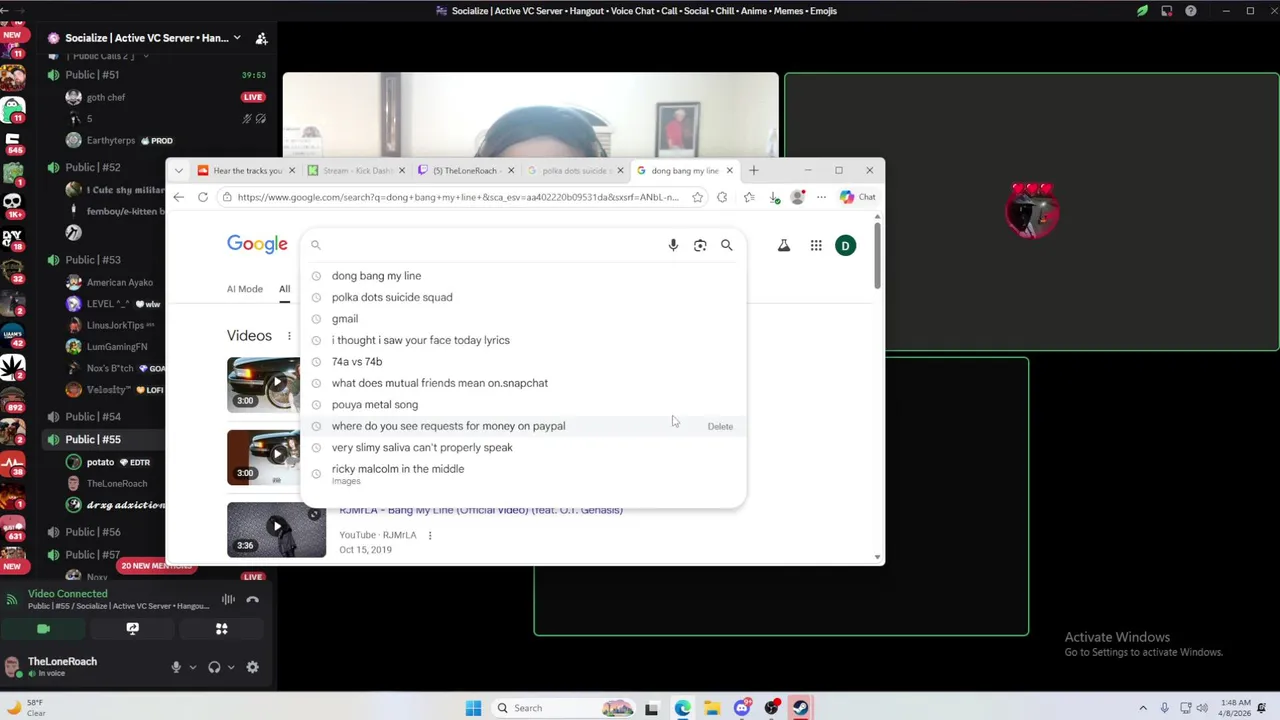Add this page to favorites star
Screen dimensions: 1280x720
[697, 197]
